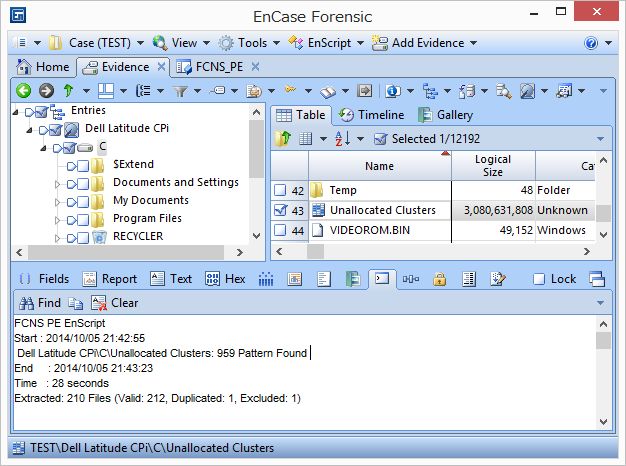Toggle the Lock checkbox

coord(539,279)
